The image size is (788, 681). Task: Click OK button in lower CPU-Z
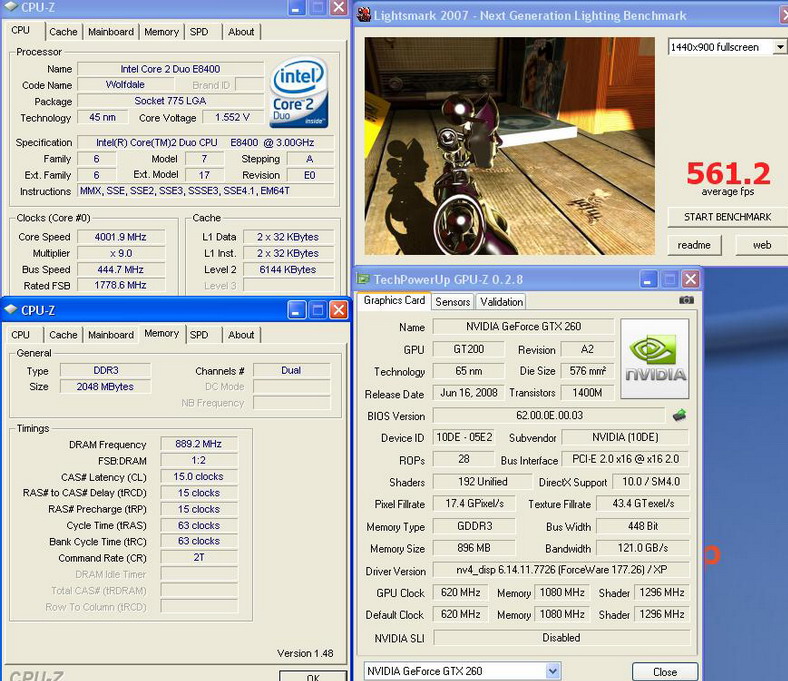(x=313, y=676)
